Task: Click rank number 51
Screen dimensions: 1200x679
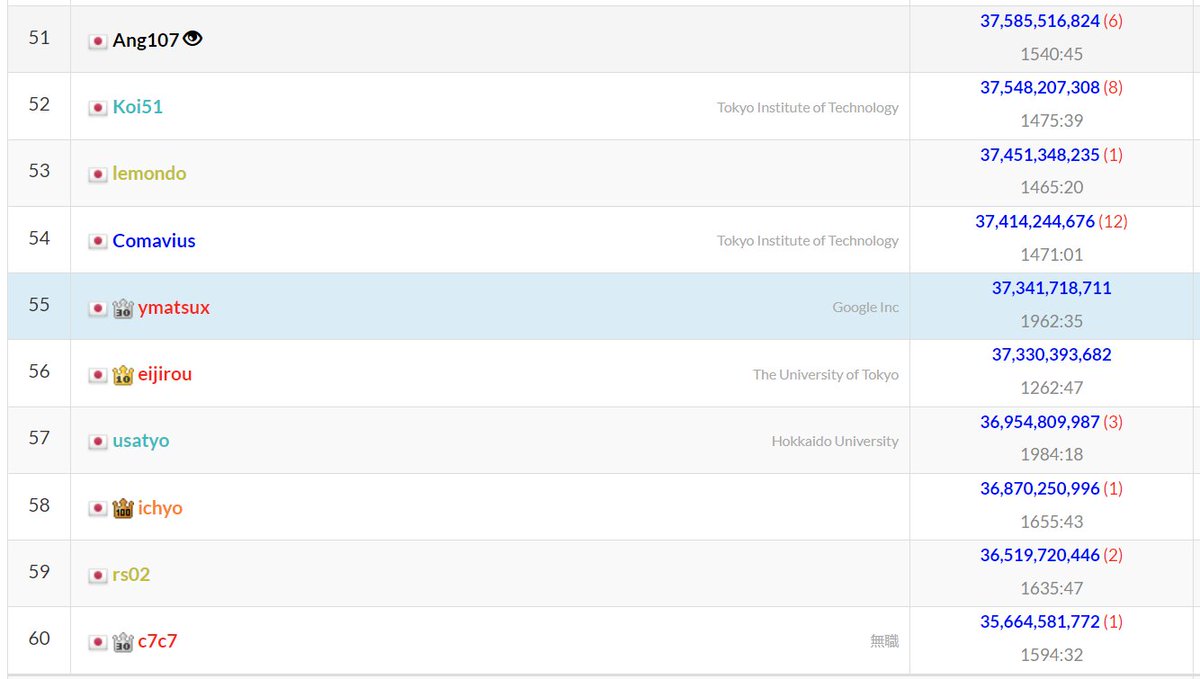Action: click(x=39, y=38)
